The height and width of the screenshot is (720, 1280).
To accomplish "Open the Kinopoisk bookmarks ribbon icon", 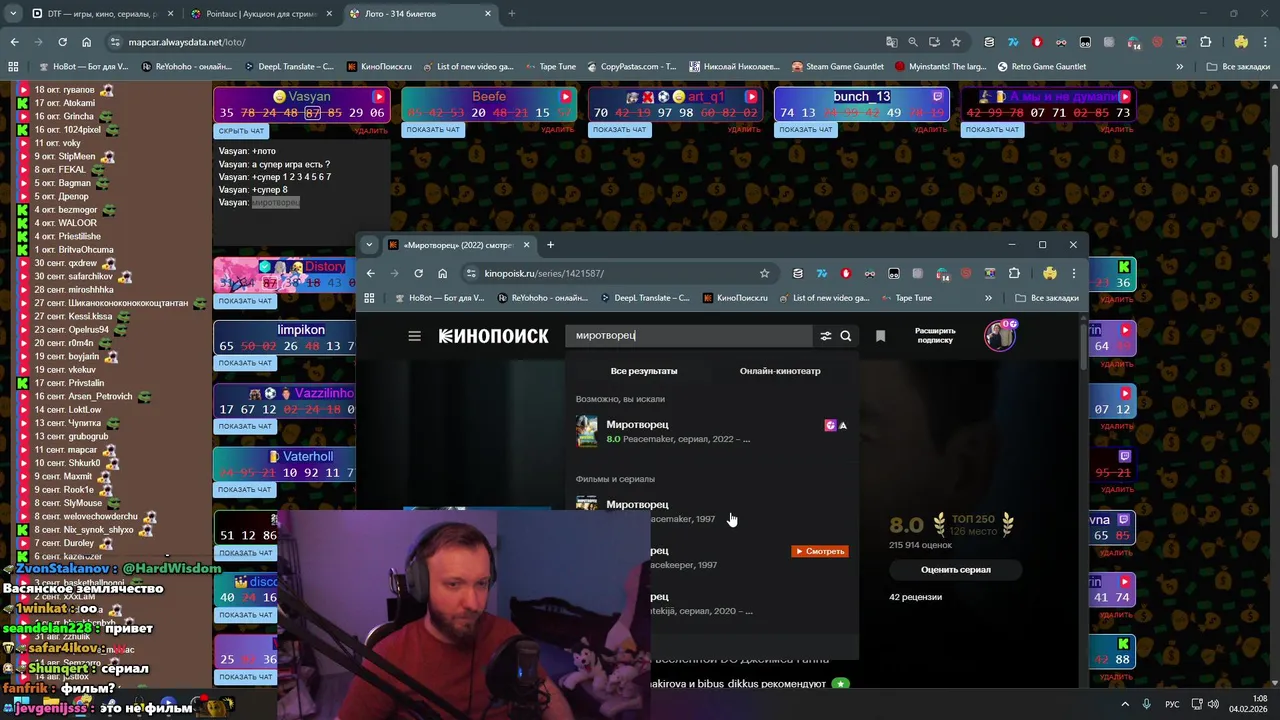I will [880, 336].
